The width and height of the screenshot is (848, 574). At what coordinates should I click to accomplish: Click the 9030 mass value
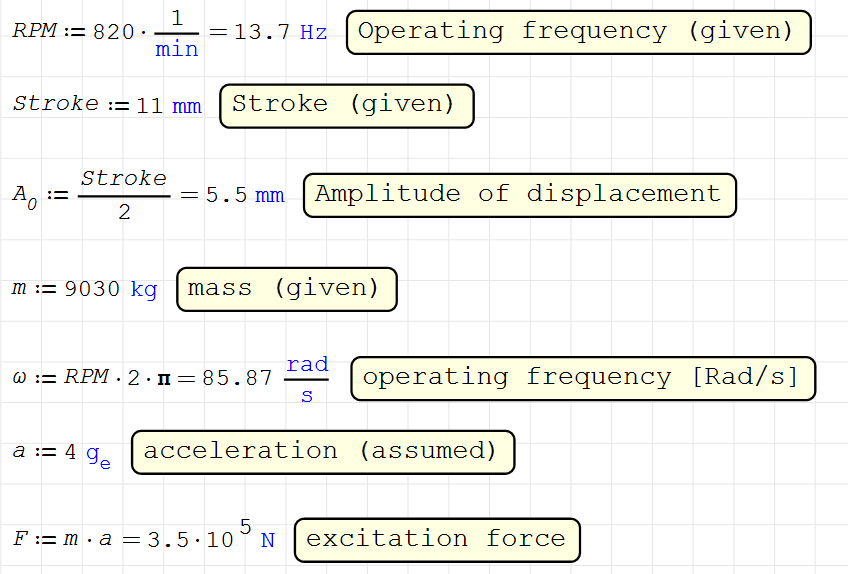coord(92,290)
